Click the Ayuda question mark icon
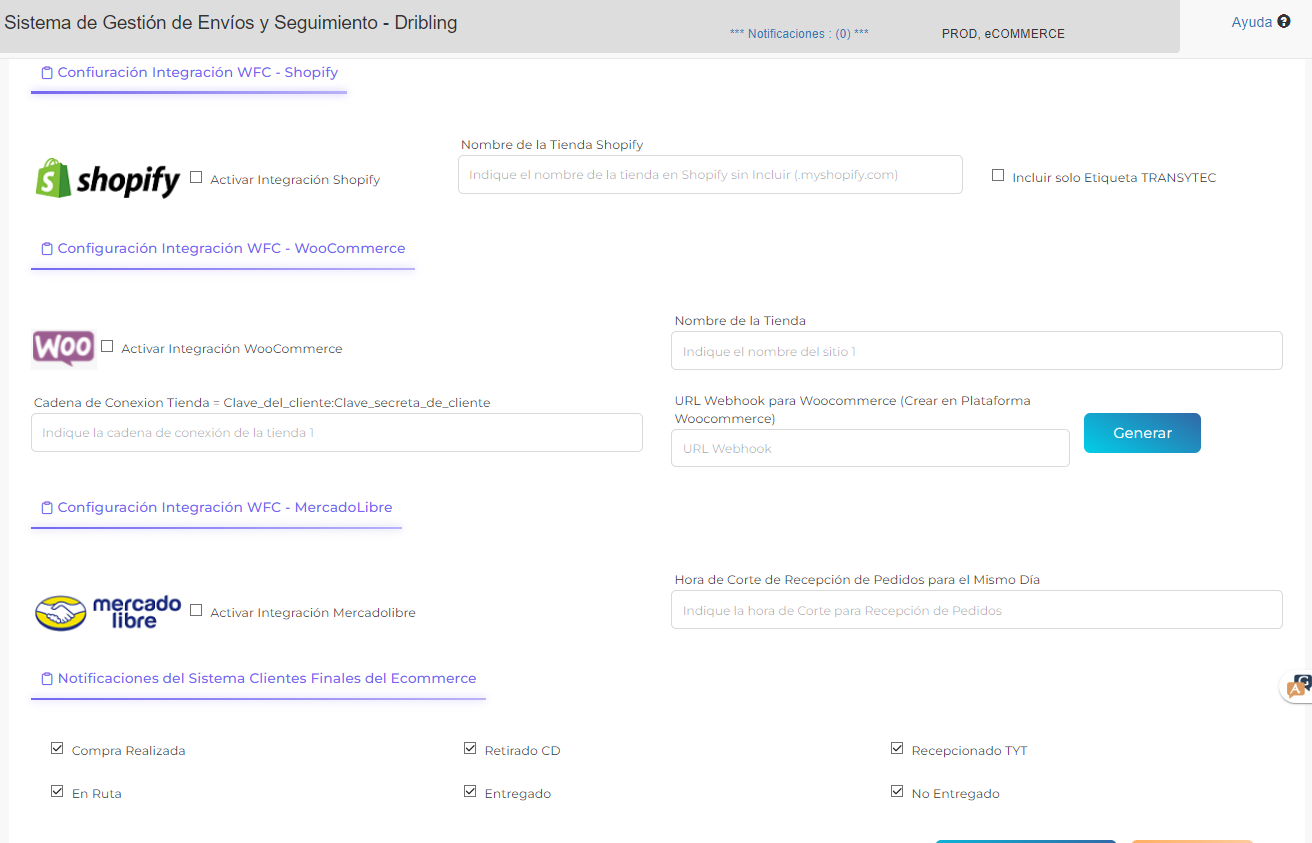The height and width of the screenshot is (843, 1312). [1284, 21]
